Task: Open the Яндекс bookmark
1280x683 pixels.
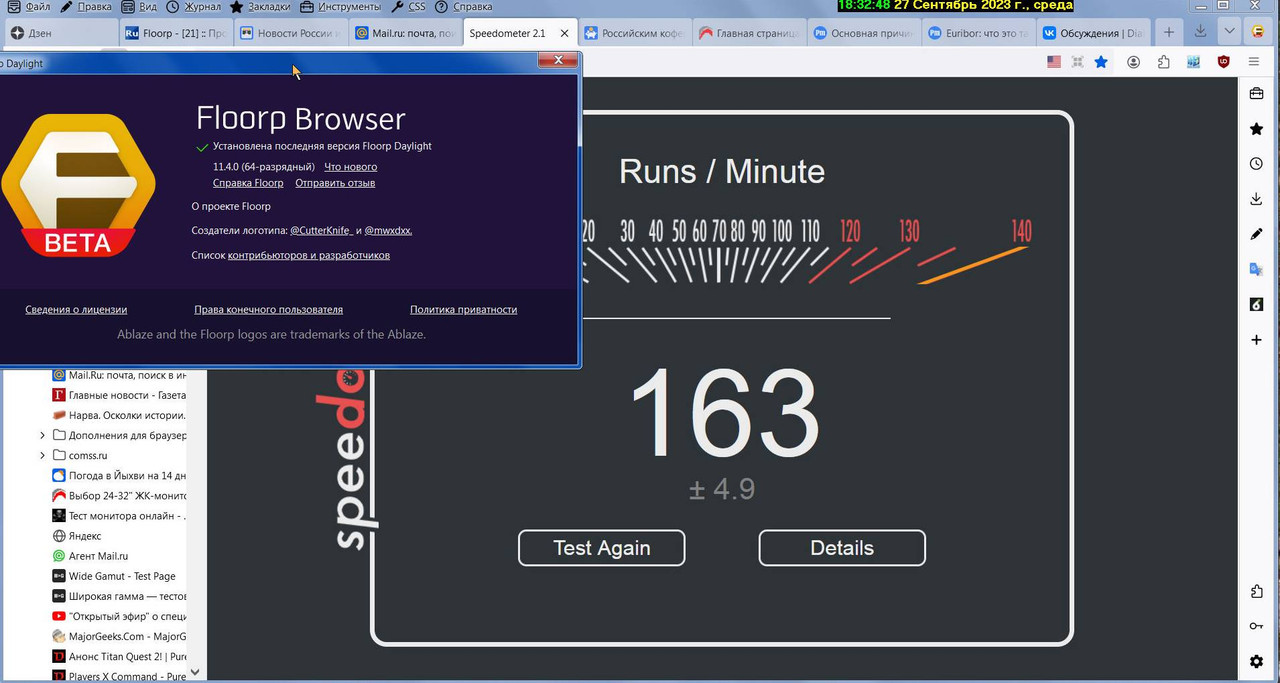Action: coord(77,536)
